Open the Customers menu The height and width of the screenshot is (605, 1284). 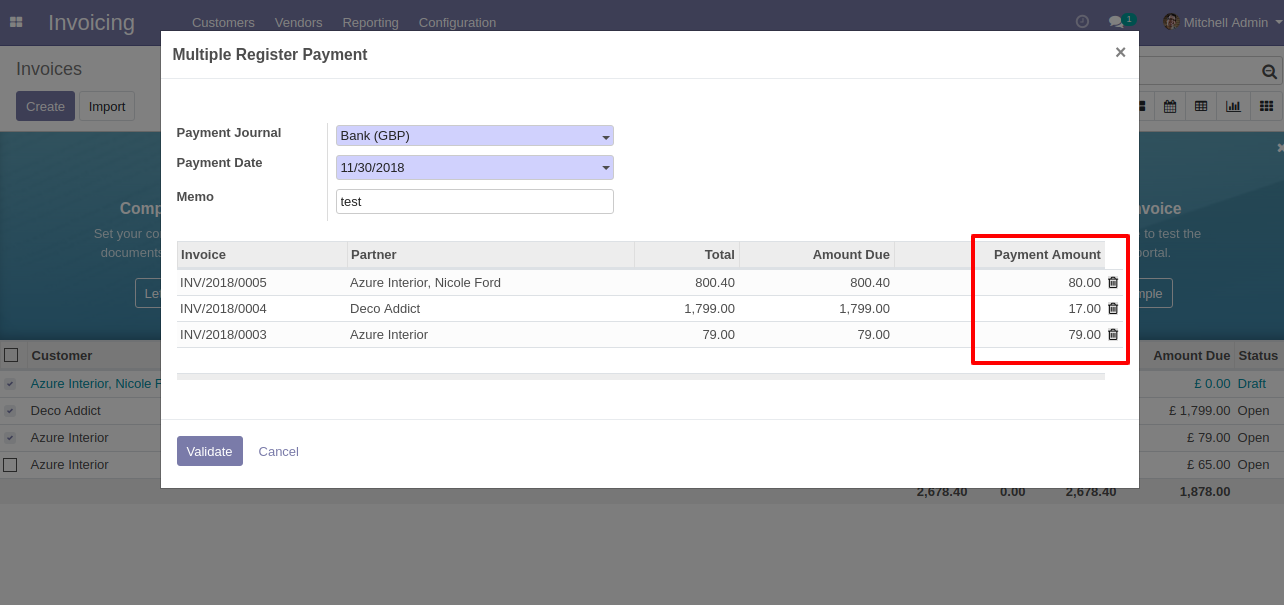point(223,22)
